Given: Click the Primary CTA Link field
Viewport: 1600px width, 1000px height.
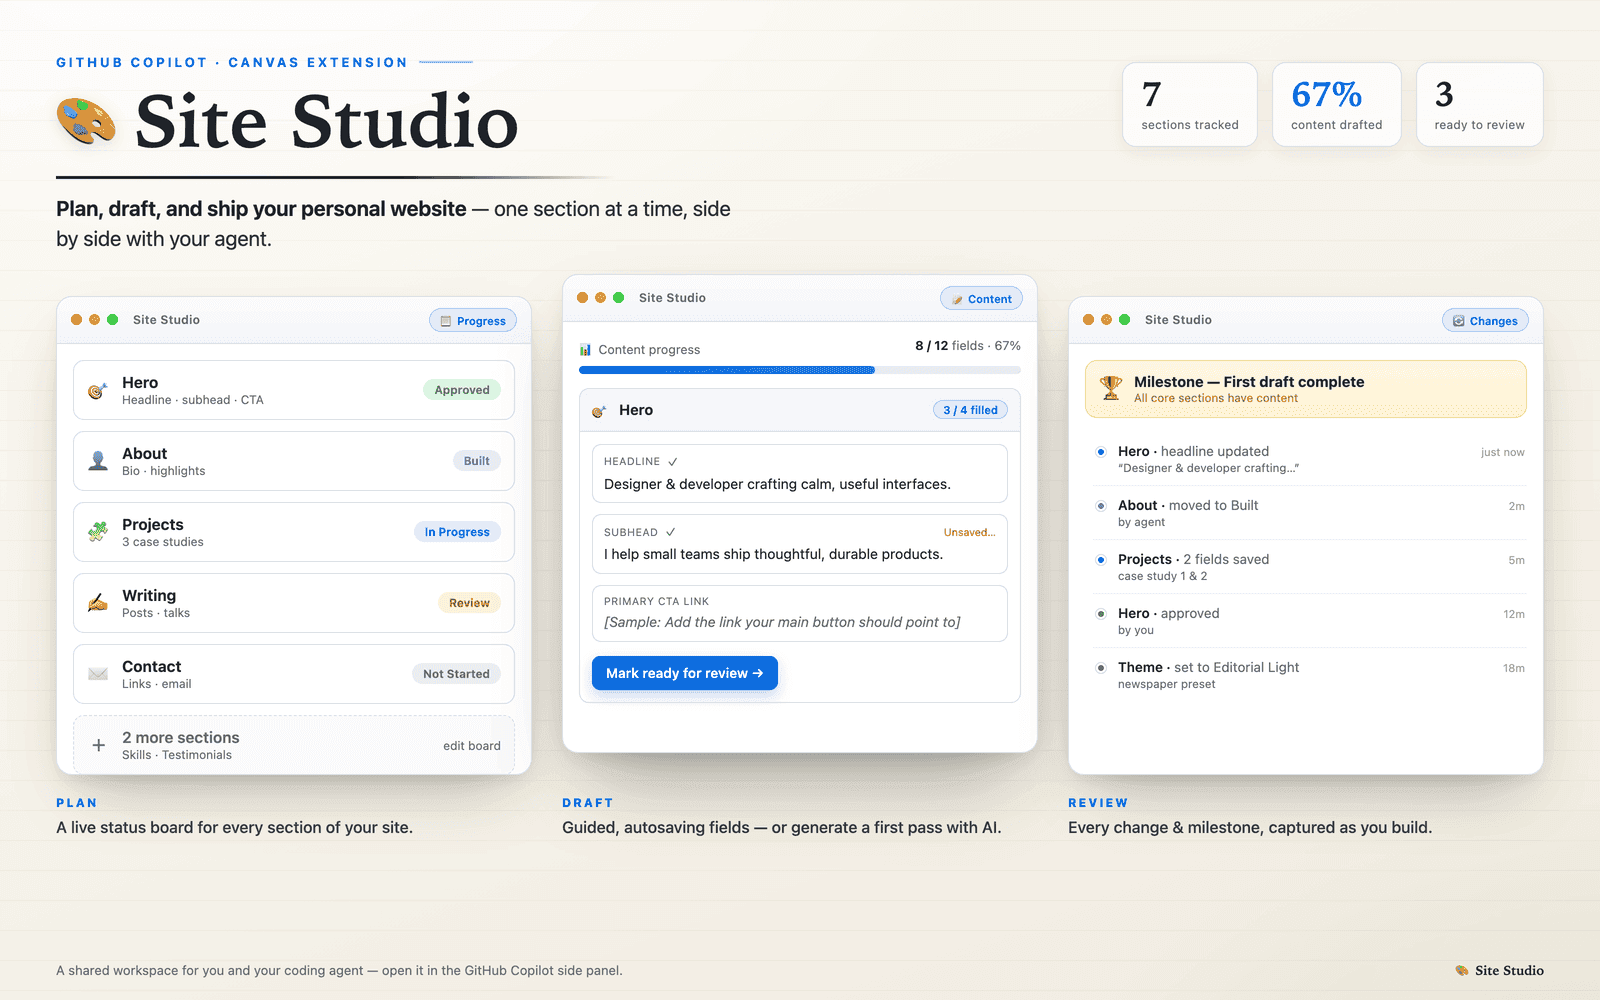Looking at the screenshot, I should pos(800,613).
